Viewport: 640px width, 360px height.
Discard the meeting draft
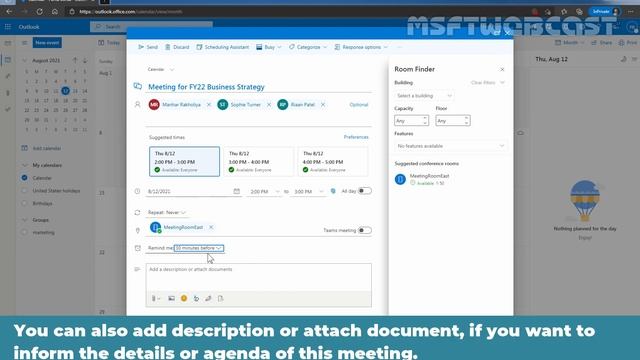click(177, 47)
